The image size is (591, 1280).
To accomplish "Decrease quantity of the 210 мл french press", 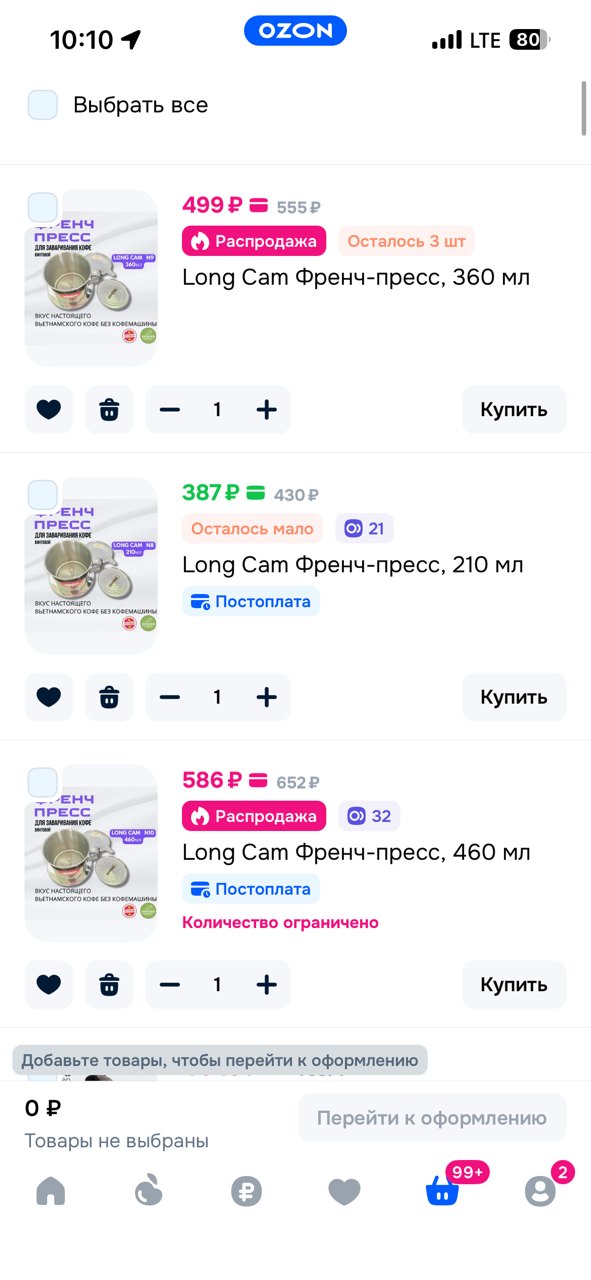I will coord(170,697).
